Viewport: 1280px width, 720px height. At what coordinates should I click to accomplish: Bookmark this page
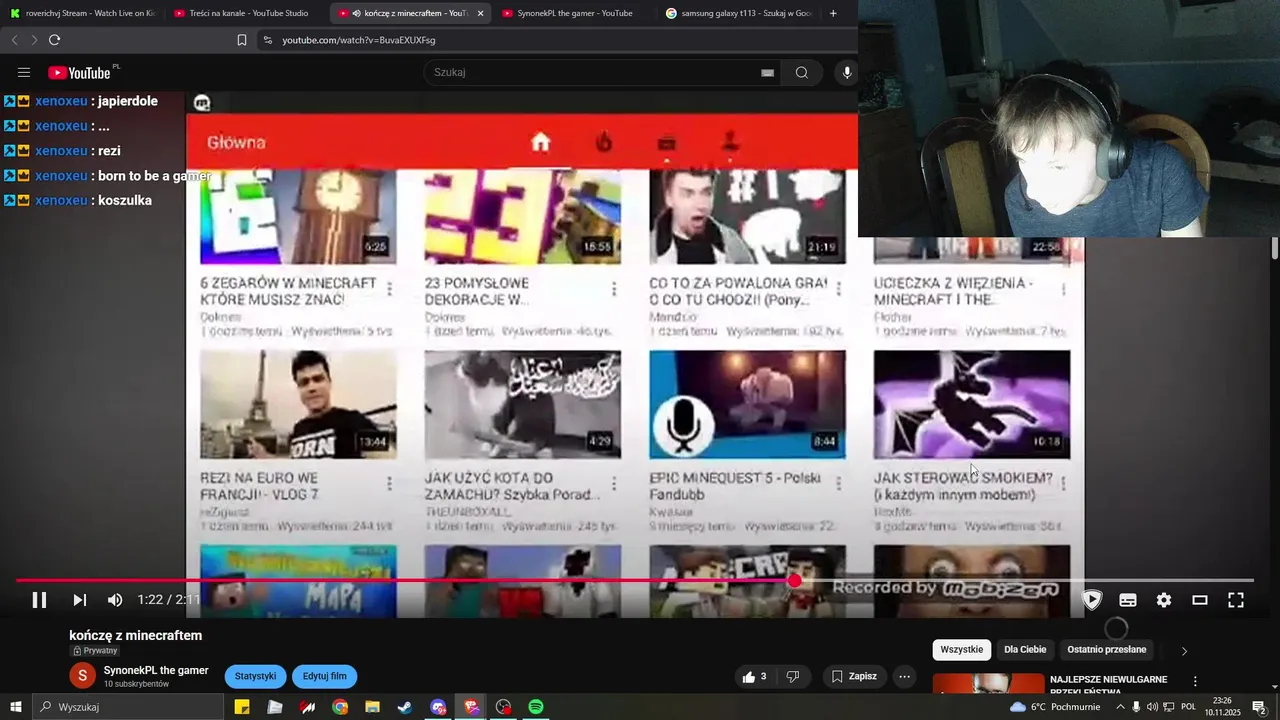pyautogui.click(x=242, y=40)
